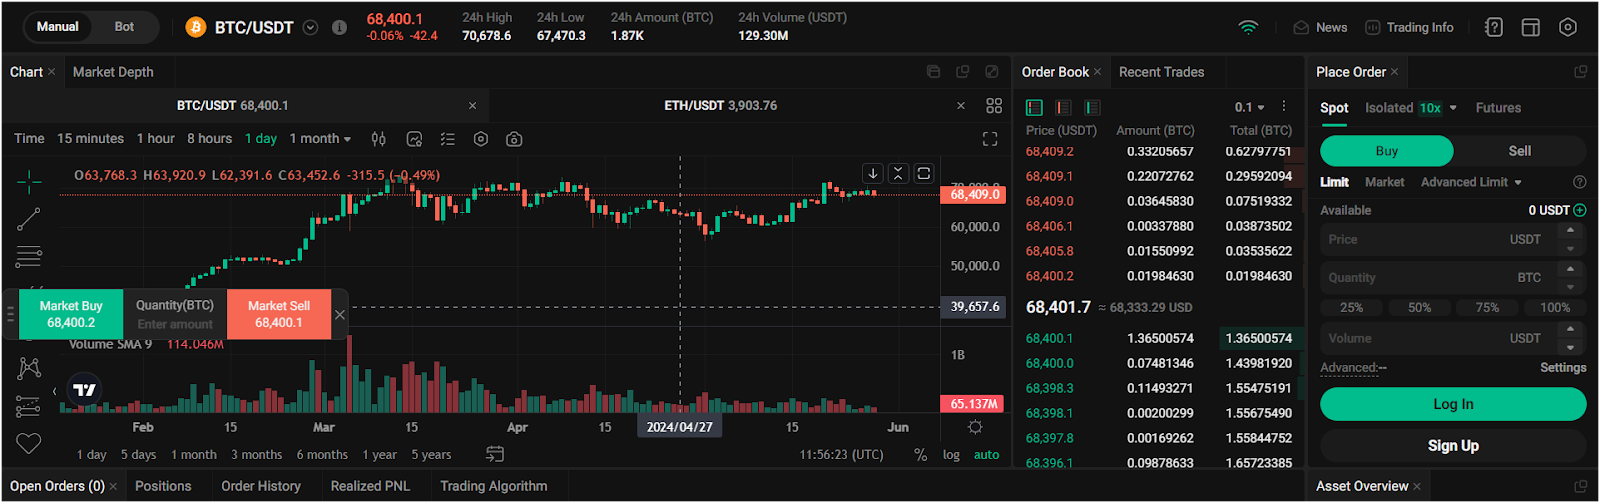
Task: Open the Fib retracement lines tool
Action: [29, 257]
